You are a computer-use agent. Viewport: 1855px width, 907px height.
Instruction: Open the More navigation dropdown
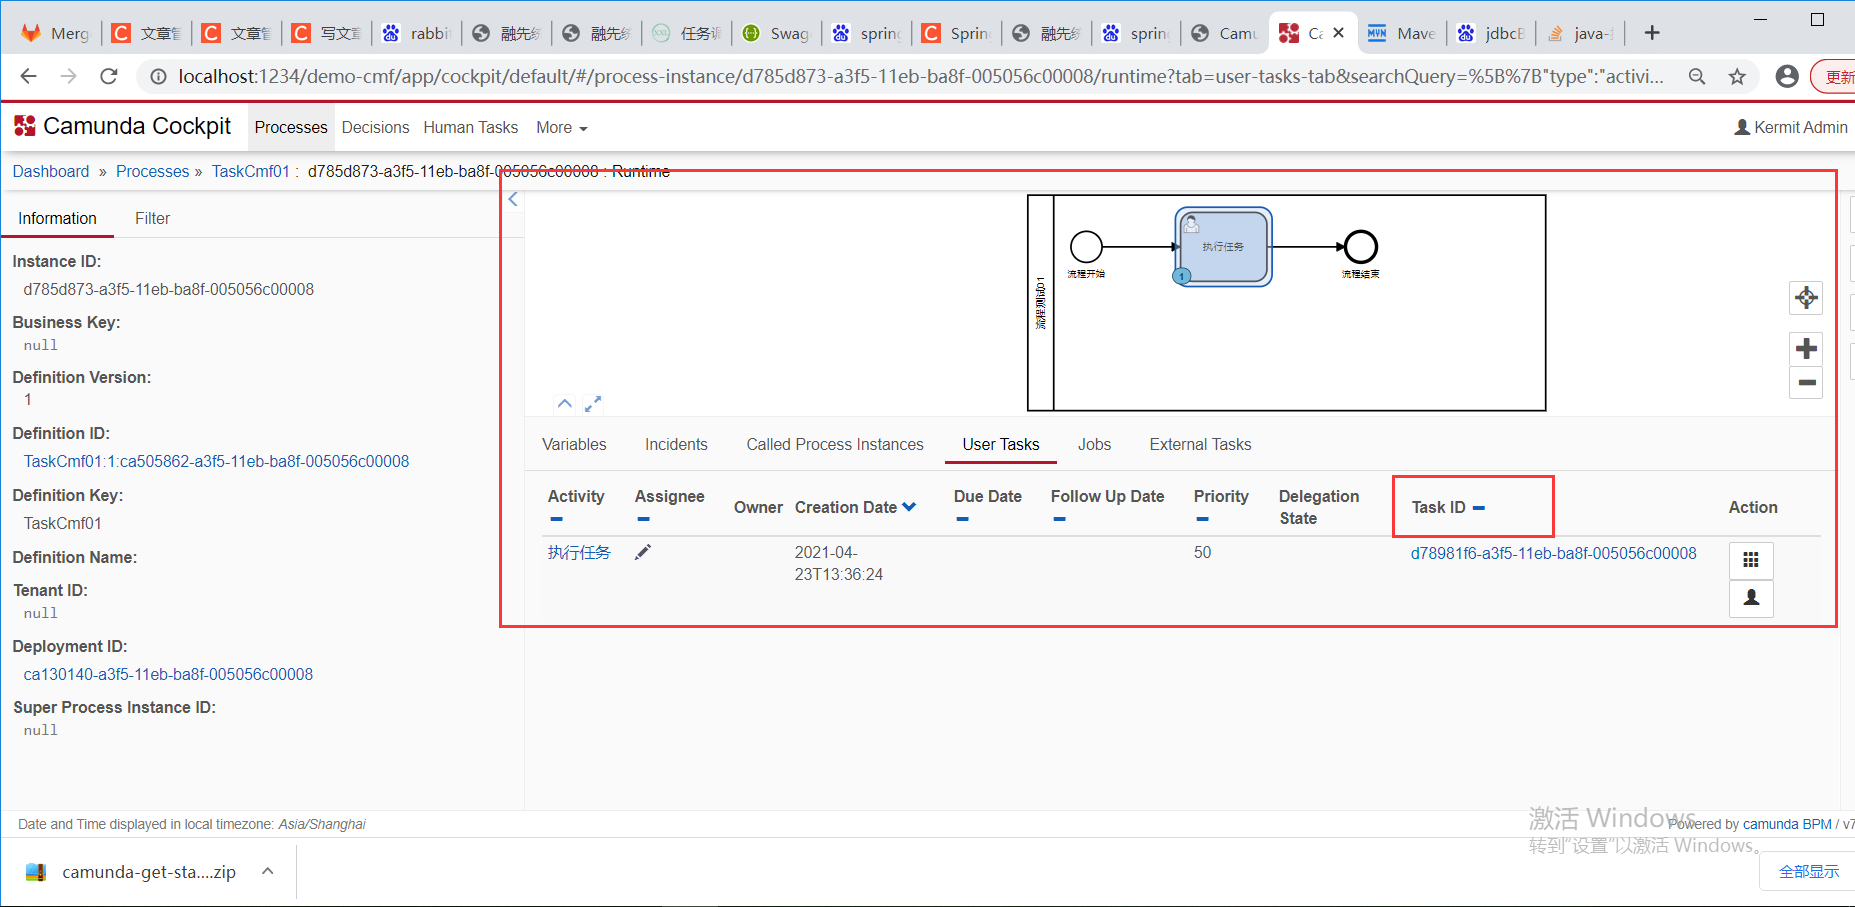point(561,127)
